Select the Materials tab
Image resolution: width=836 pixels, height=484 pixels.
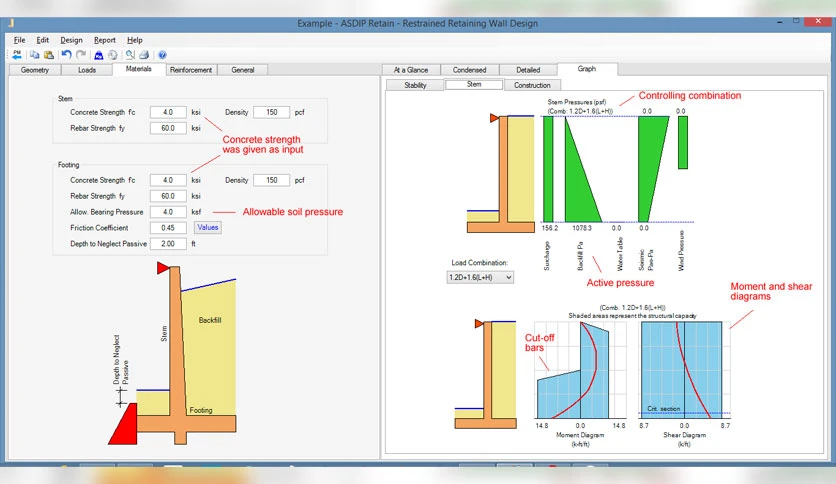pyautogui.click(x=139, y=69)
